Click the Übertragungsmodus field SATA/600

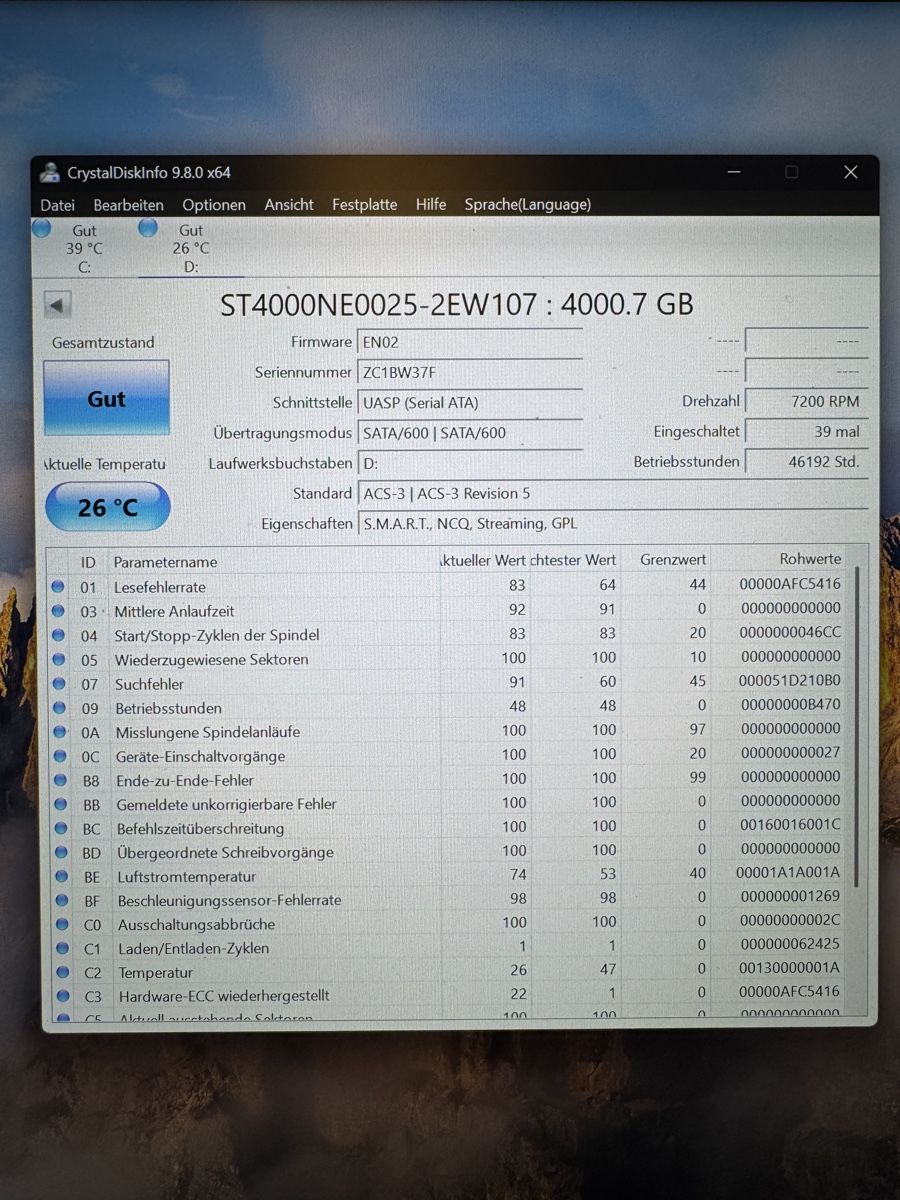(x=470, y=433)
